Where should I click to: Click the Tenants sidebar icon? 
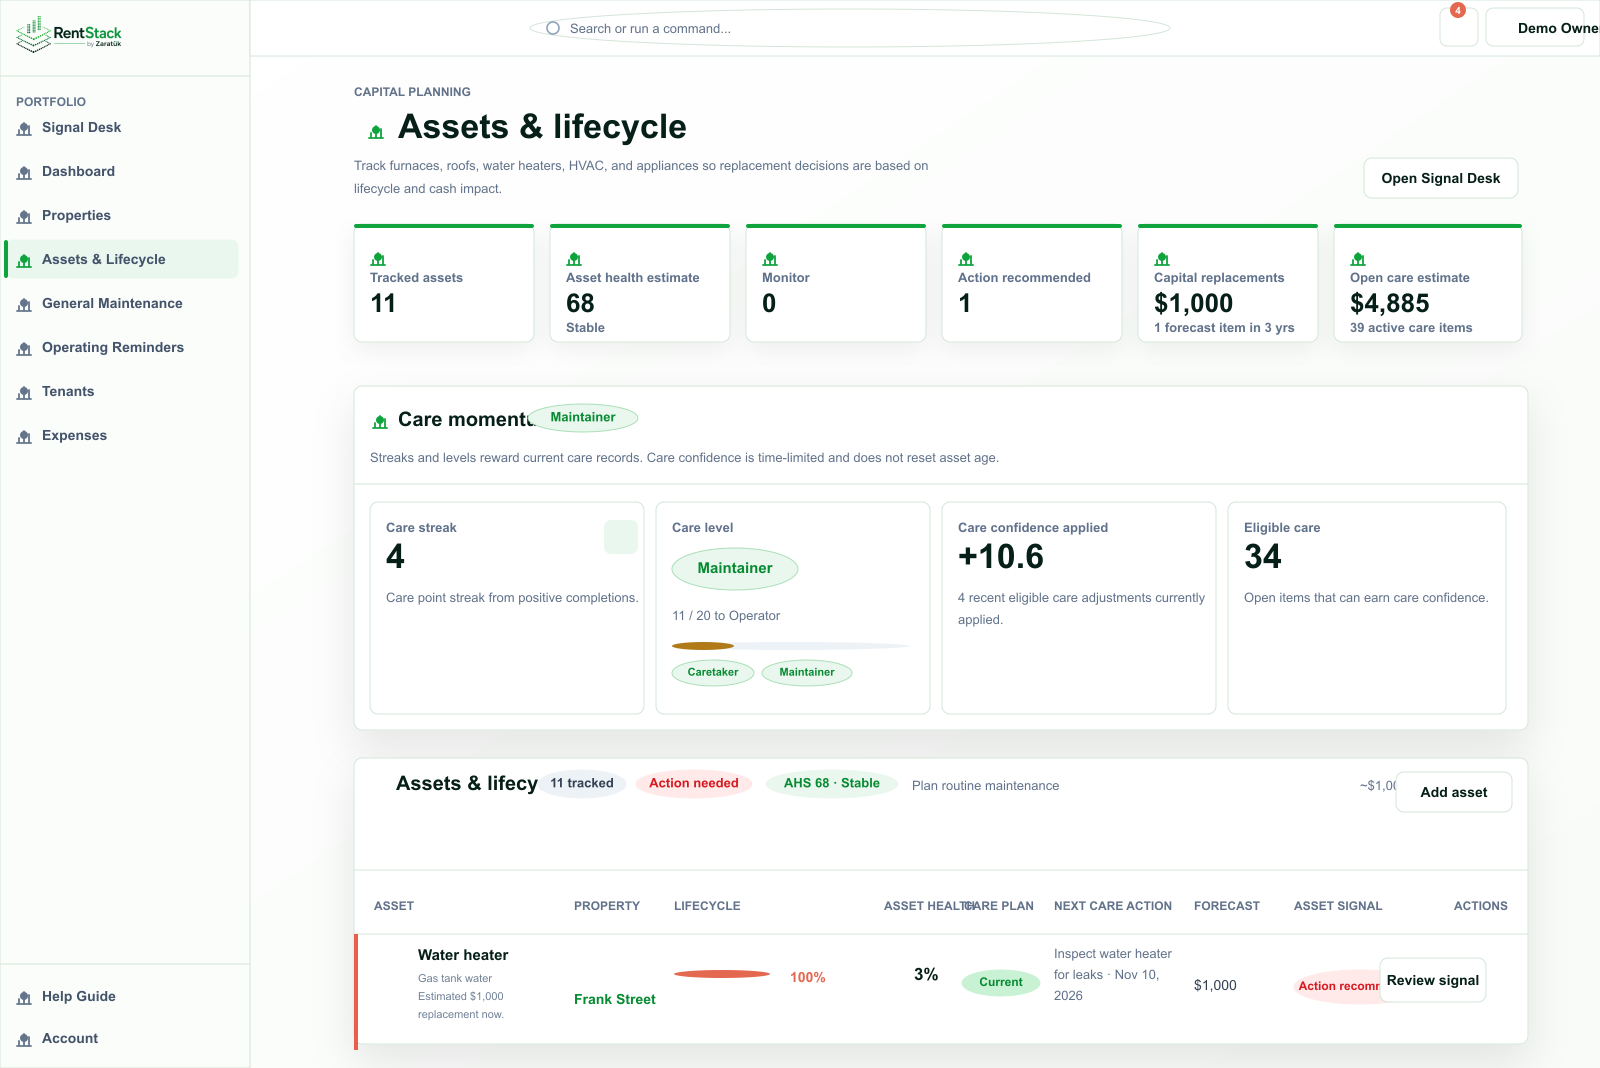(24, 392)
